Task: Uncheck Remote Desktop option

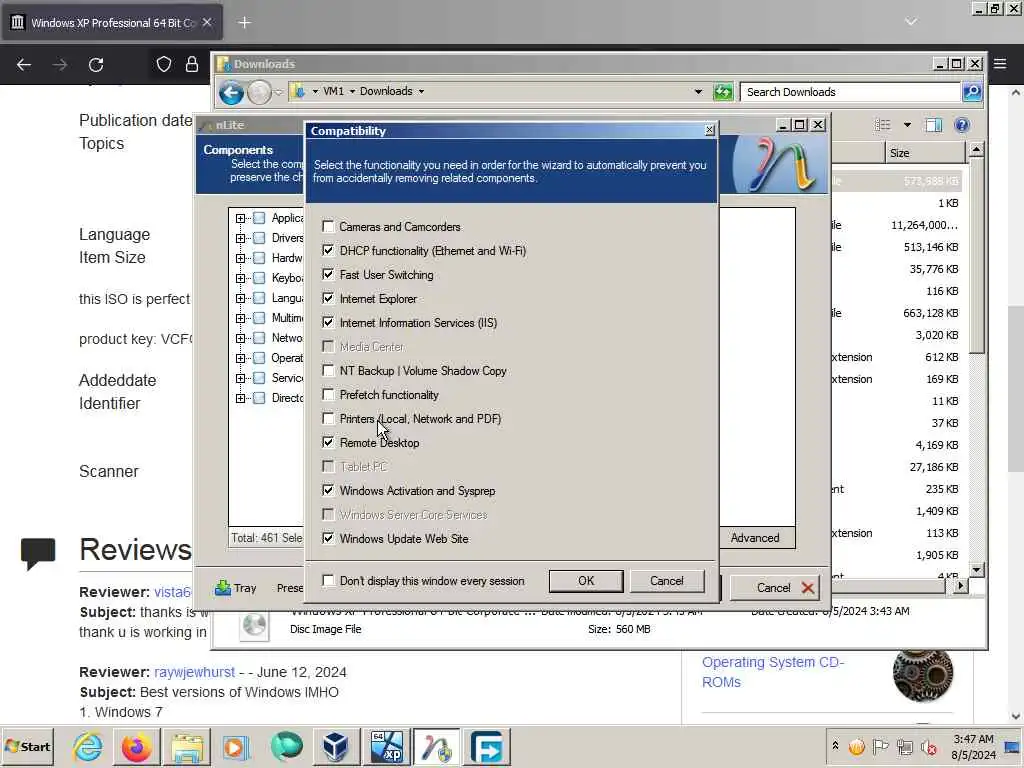Action: pos(328,443)
